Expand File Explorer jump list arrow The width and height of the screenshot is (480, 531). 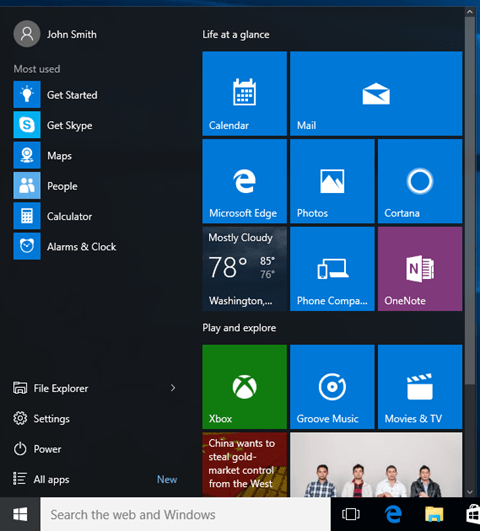(x=173, y=388)
